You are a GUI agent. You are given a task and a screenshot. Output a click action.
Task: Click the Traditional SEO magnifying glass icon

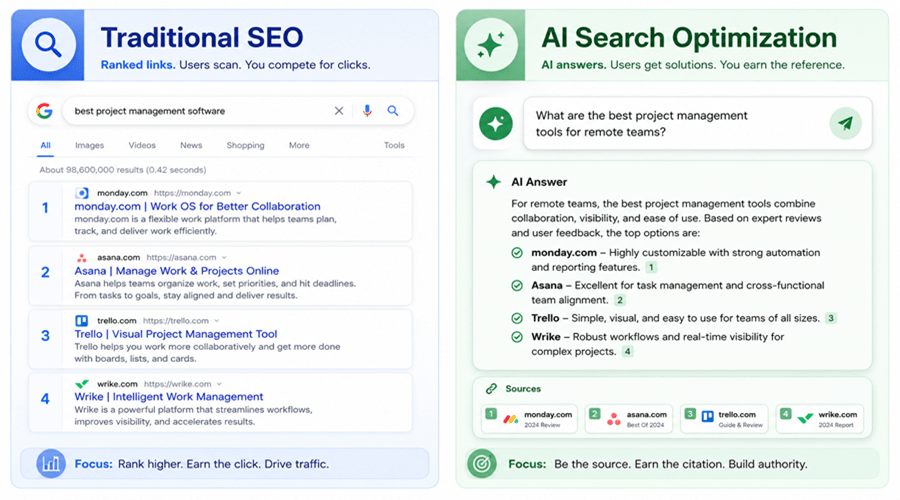pyautogui.click(x=48, y=44)
